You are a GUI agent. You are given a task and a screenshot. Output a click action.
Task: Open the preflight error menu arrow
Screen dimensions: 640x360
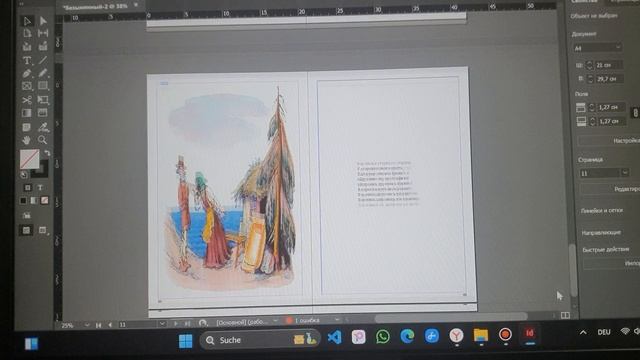pos(337,320)
